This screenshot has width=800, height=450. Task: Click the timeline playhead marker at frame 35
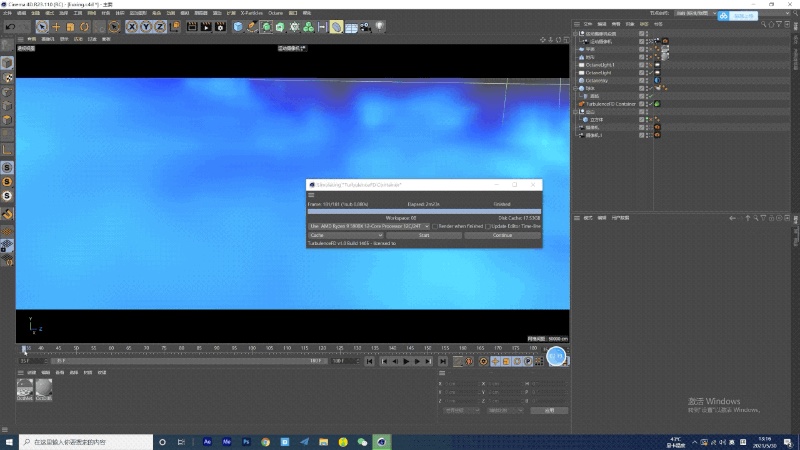point(23,349)
